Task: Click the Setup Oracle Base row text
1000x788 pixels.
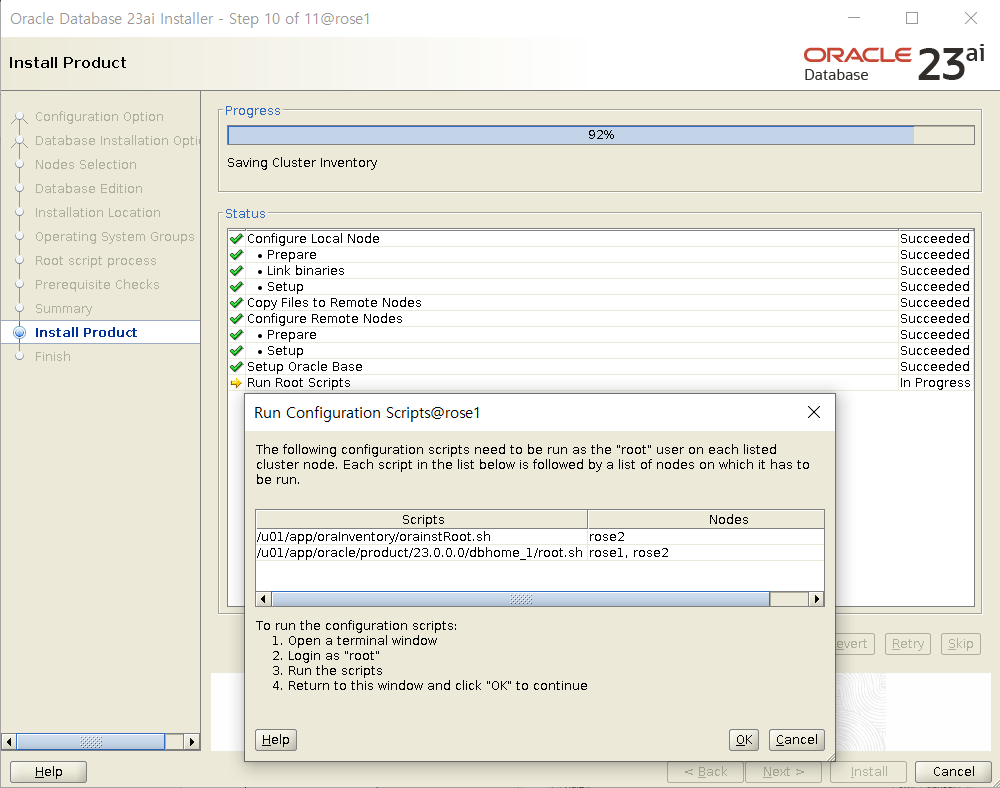Action: point(304,367)
